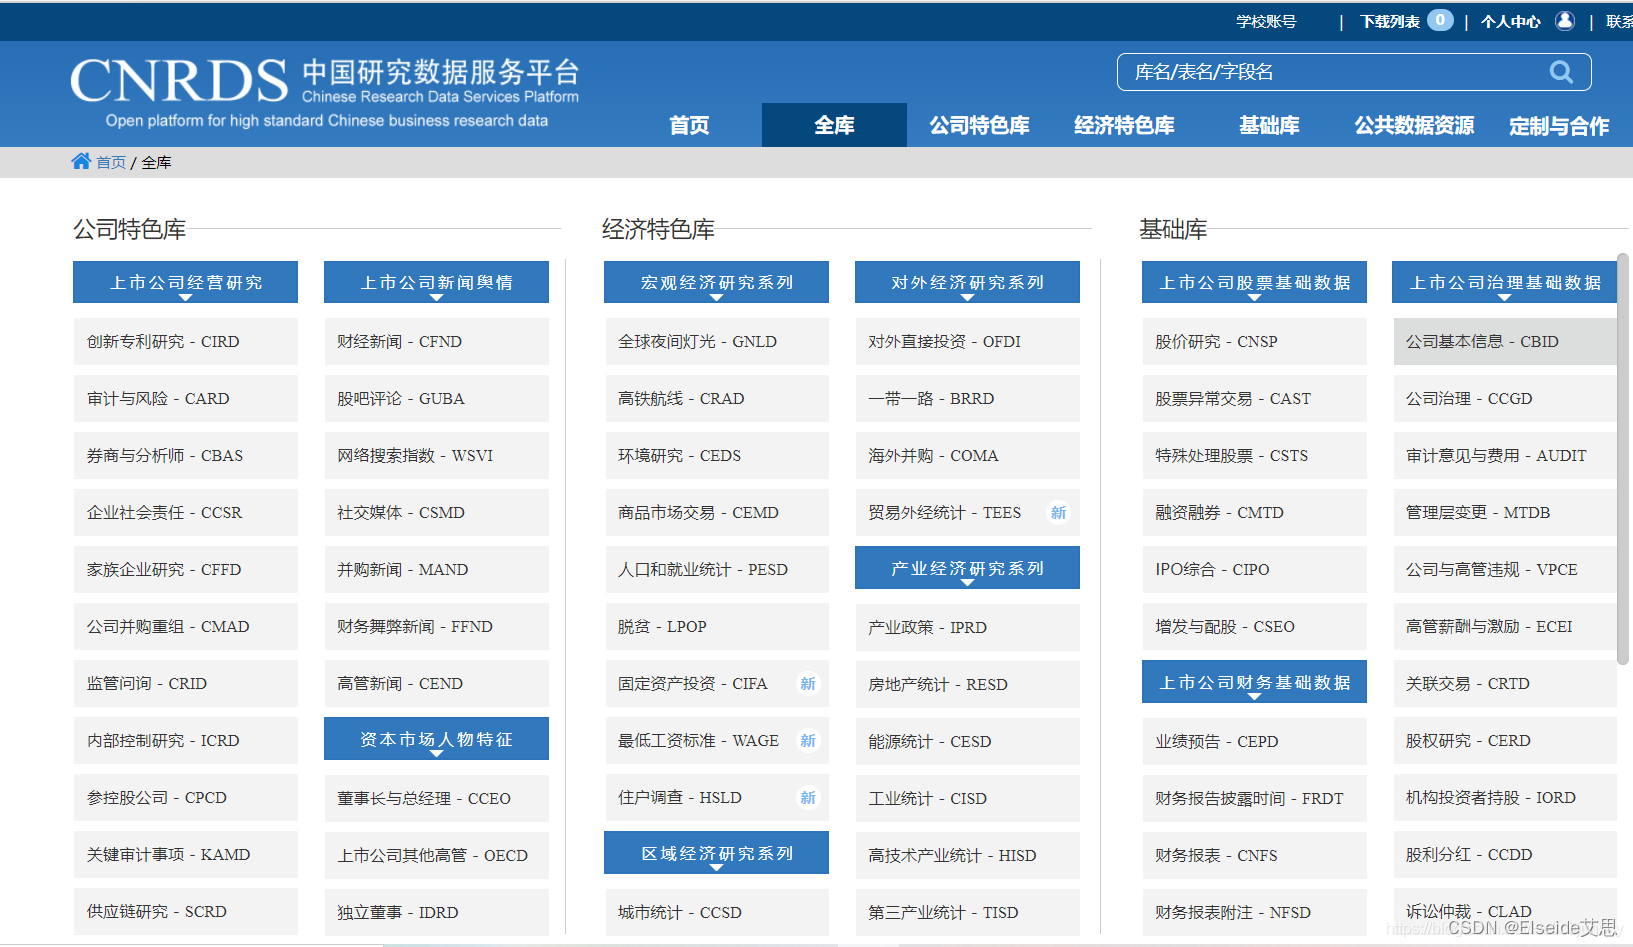The height and width of the screenshot is (947, 1633).
Task: Open the 公共数据资源 navigation tab
Action: click(1414, 125)
